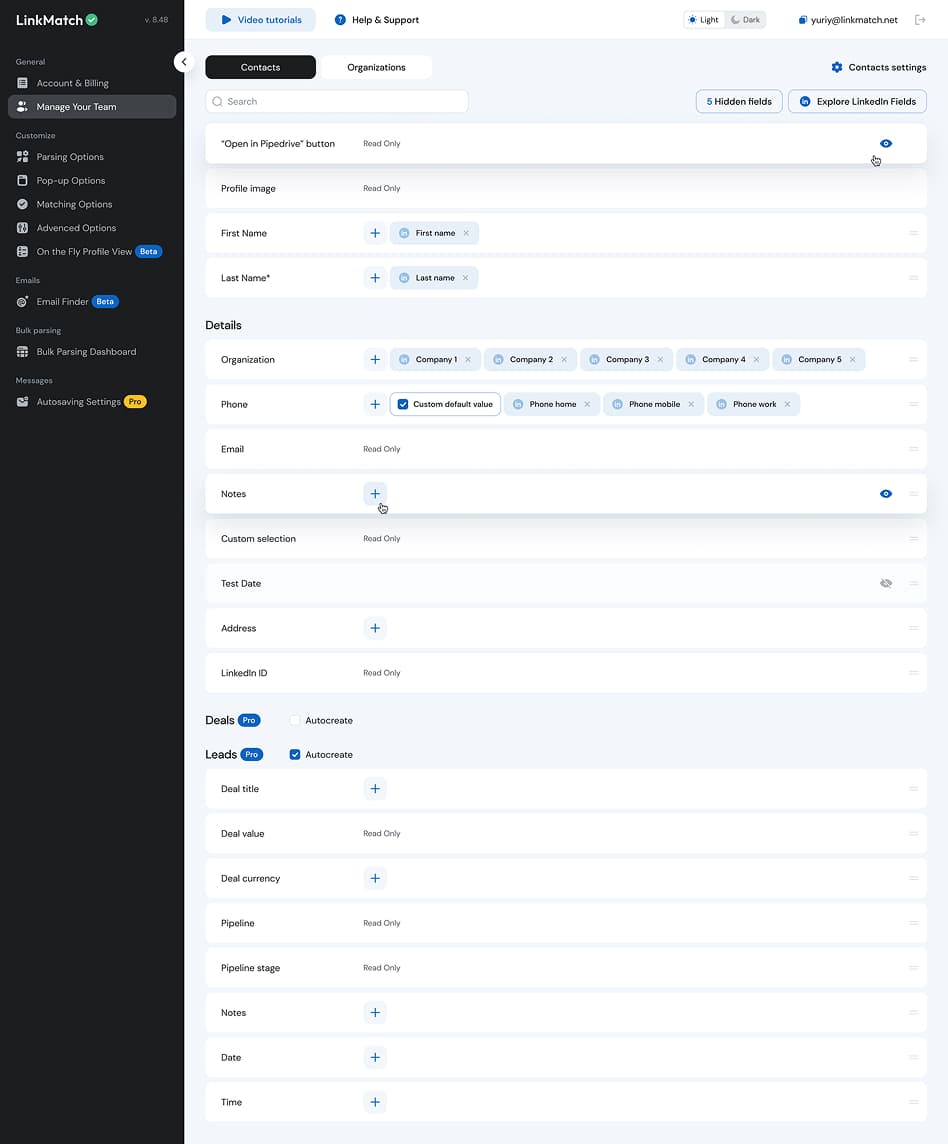This screenshot has height=1144, width=948.
Task: Click the Email Finder Beta sidebar icon
Action: [x=23, y=301]
